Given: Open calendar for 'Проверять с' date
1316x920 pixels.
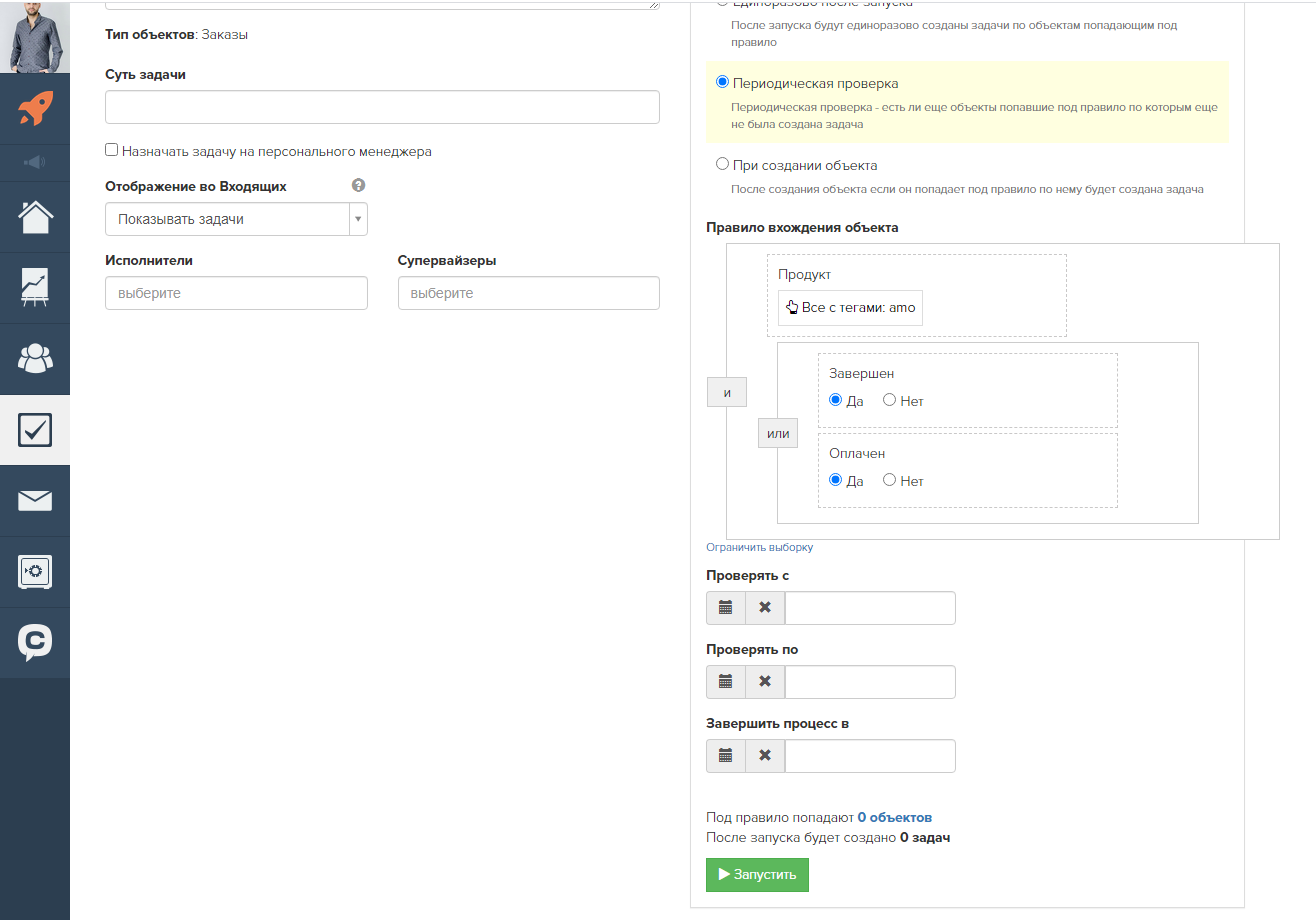Looking at the screenshot, I should tap(726, 608).
